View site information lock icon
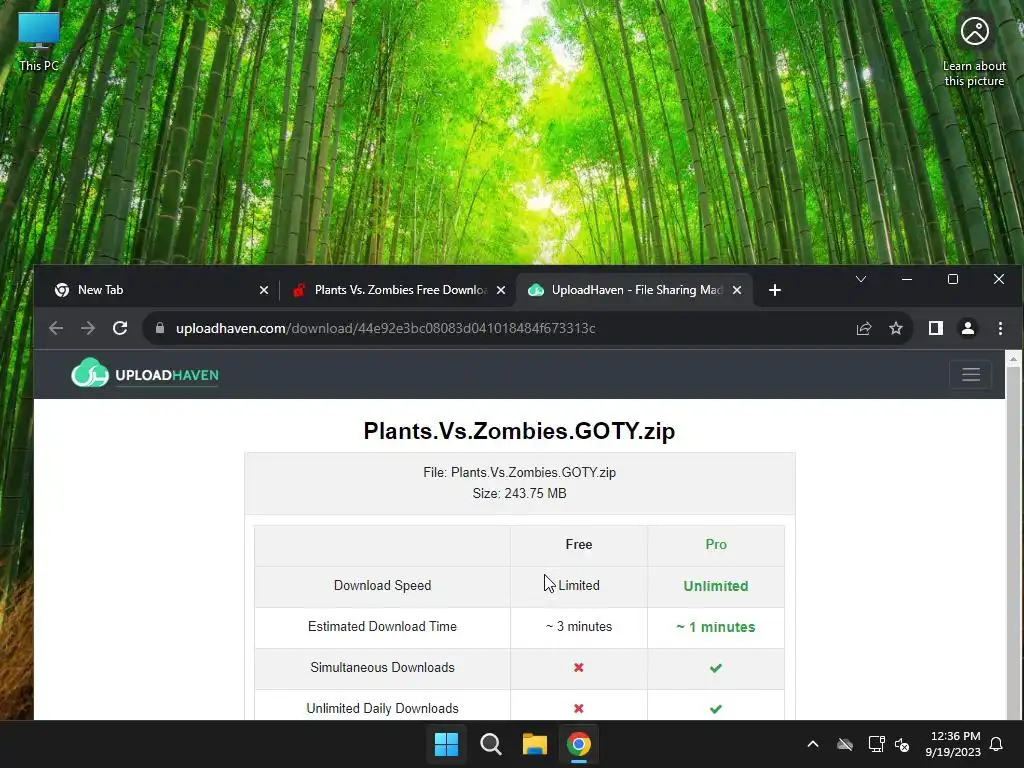 160,328
